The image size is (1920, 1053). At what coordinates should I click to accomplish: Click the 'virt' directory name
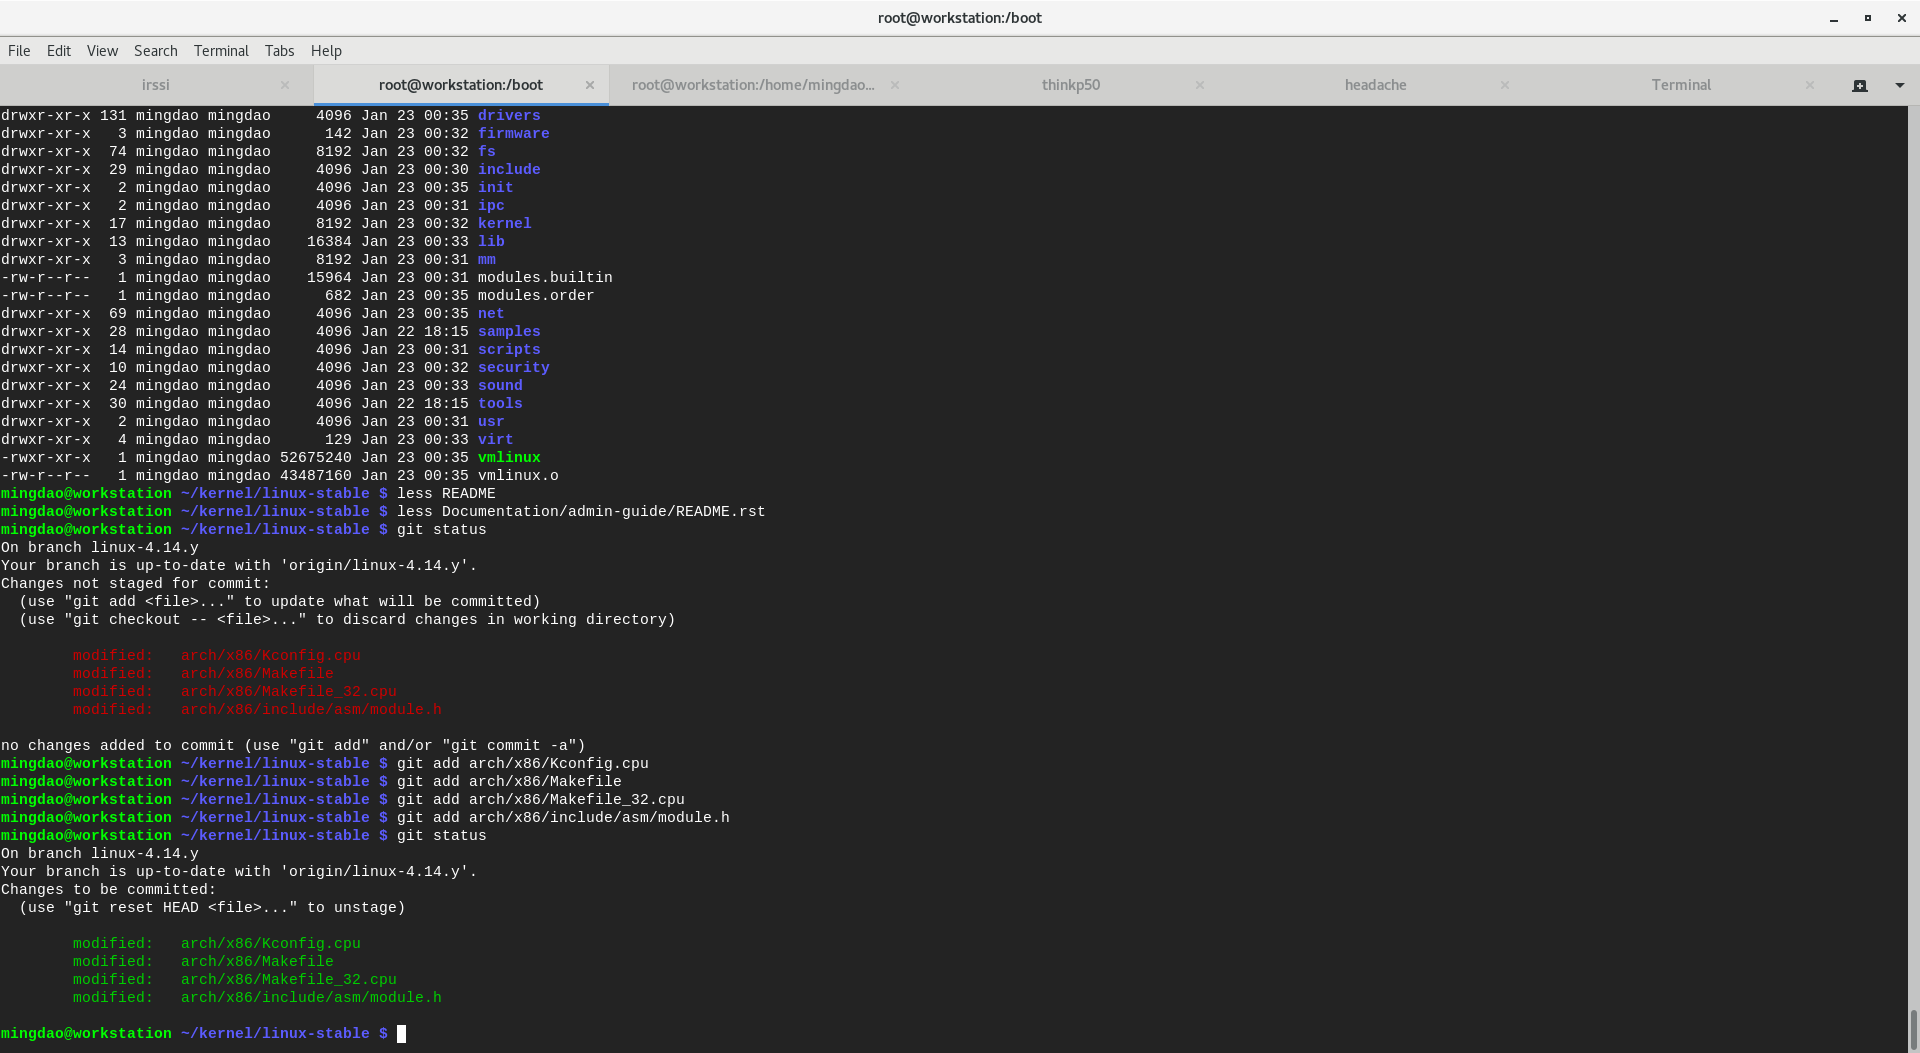point(496,440)
